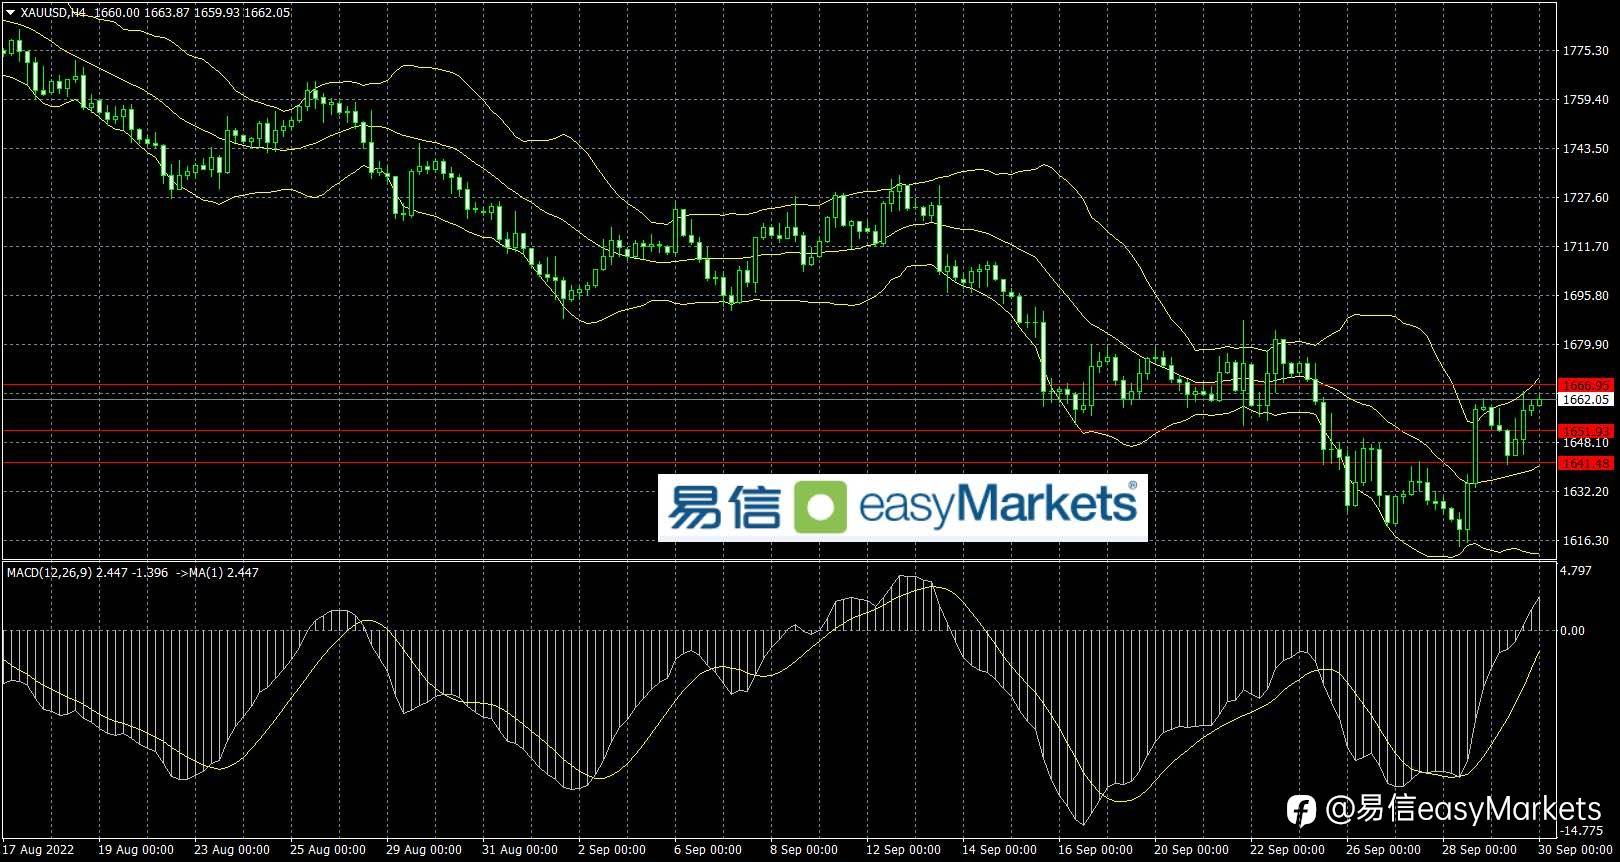Click the 1616.30 price axis label

1586,540
